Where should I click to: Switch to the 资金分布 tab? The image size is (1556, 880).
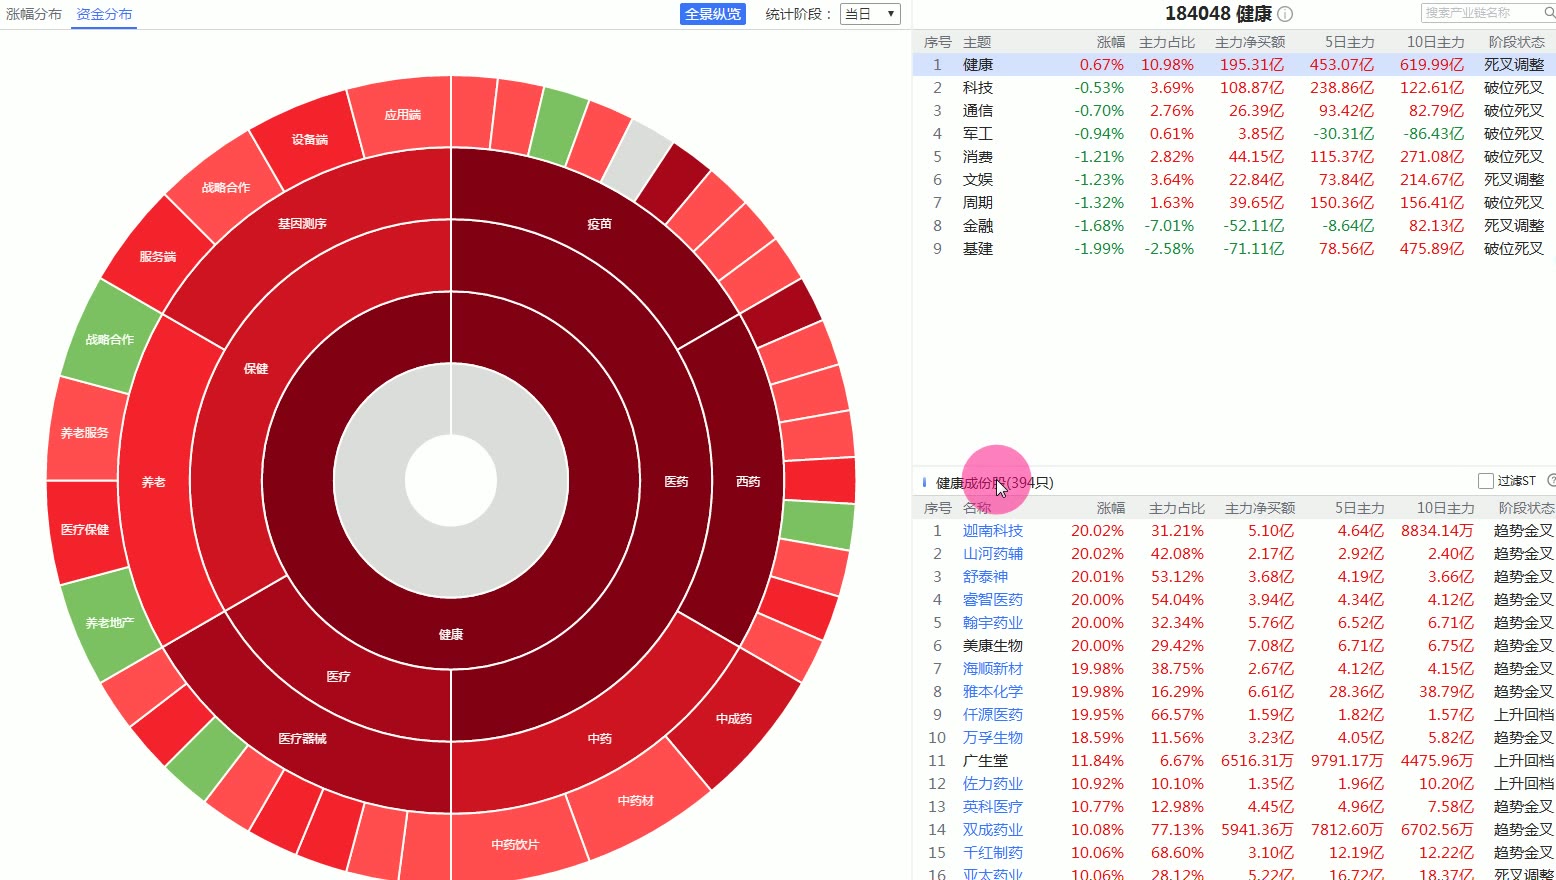tap(104, 14)
